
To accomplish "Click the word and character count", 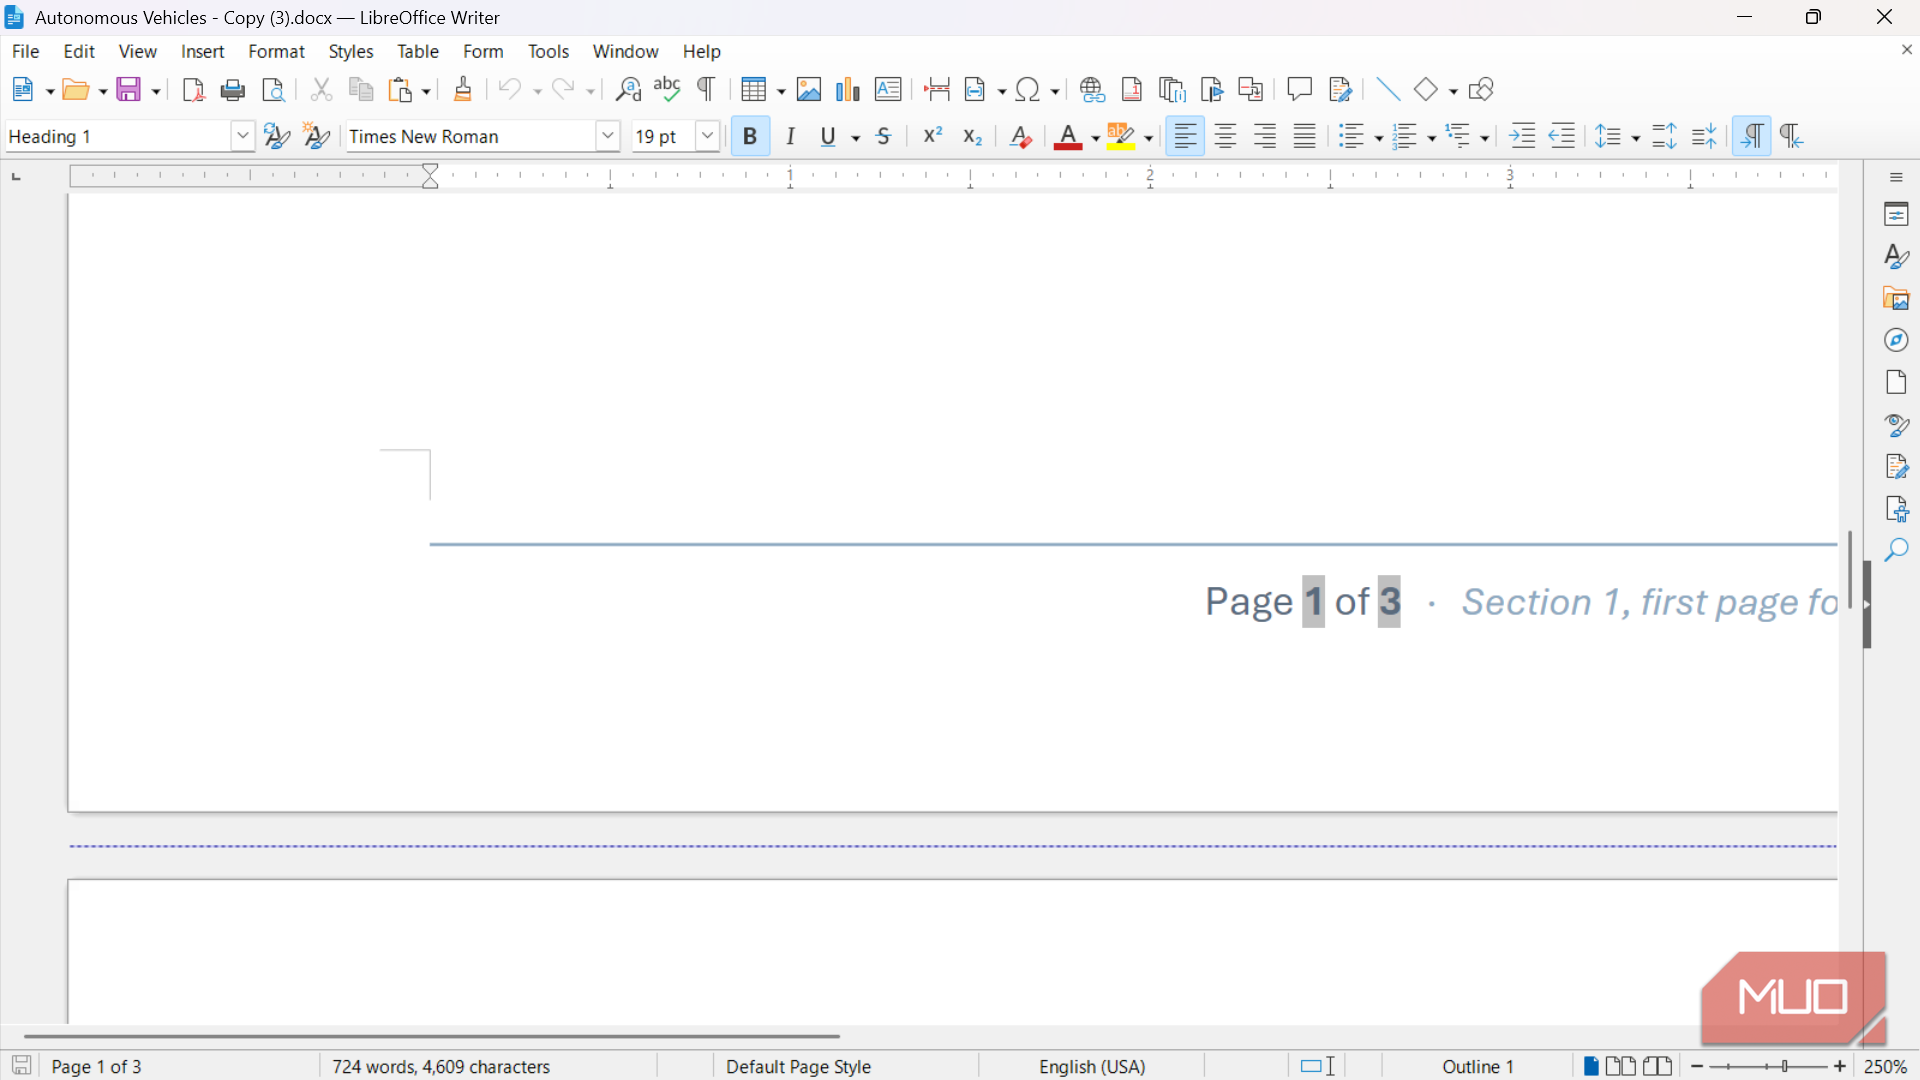I will pos(441,1067).
